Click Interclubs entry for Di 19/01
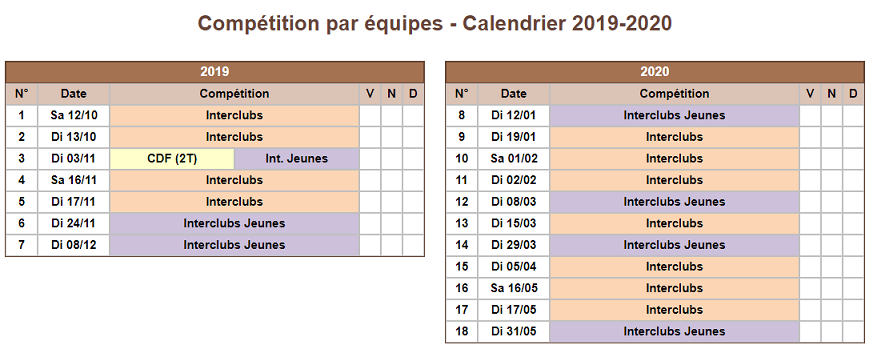This screenshot has height=361, width=873. 674,137
